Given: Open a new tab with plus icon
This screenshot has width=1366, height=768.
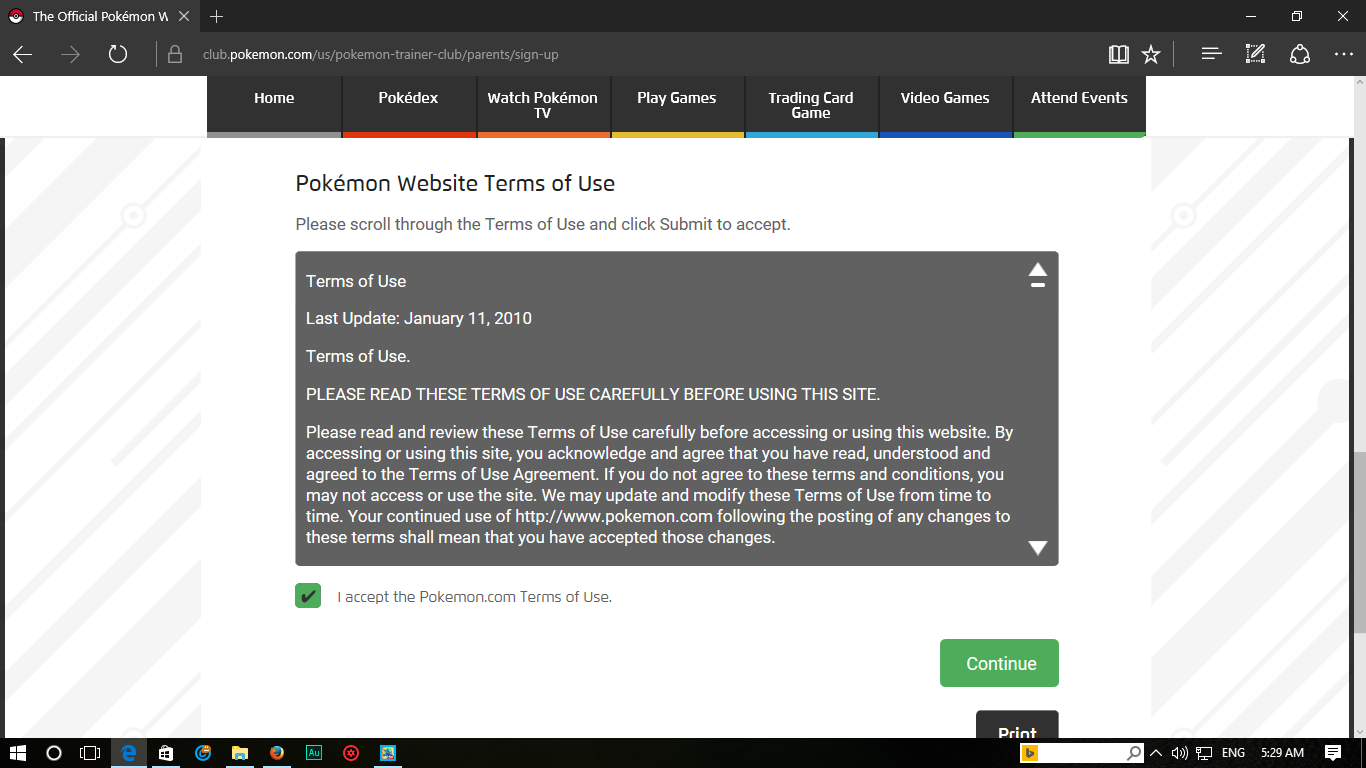Looking at the screenshot, I should tap(217, 16).
